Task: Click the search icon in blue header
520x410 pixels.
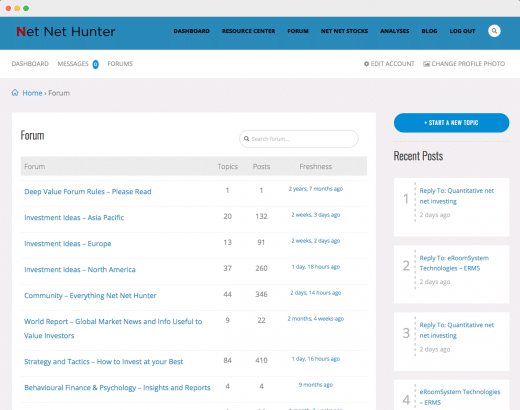Action: tap(494, 31)
